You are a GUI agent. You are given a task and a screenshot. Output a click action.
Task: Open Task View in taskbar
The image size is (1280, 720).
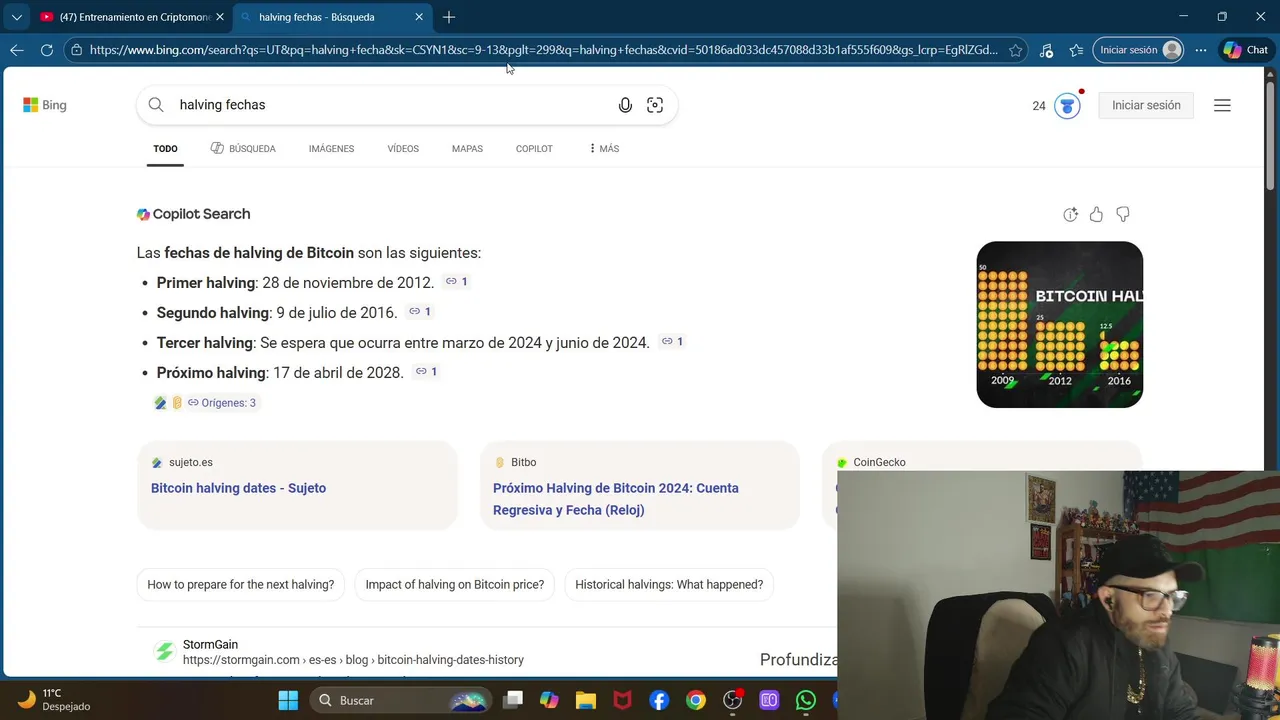coord(513,701)
